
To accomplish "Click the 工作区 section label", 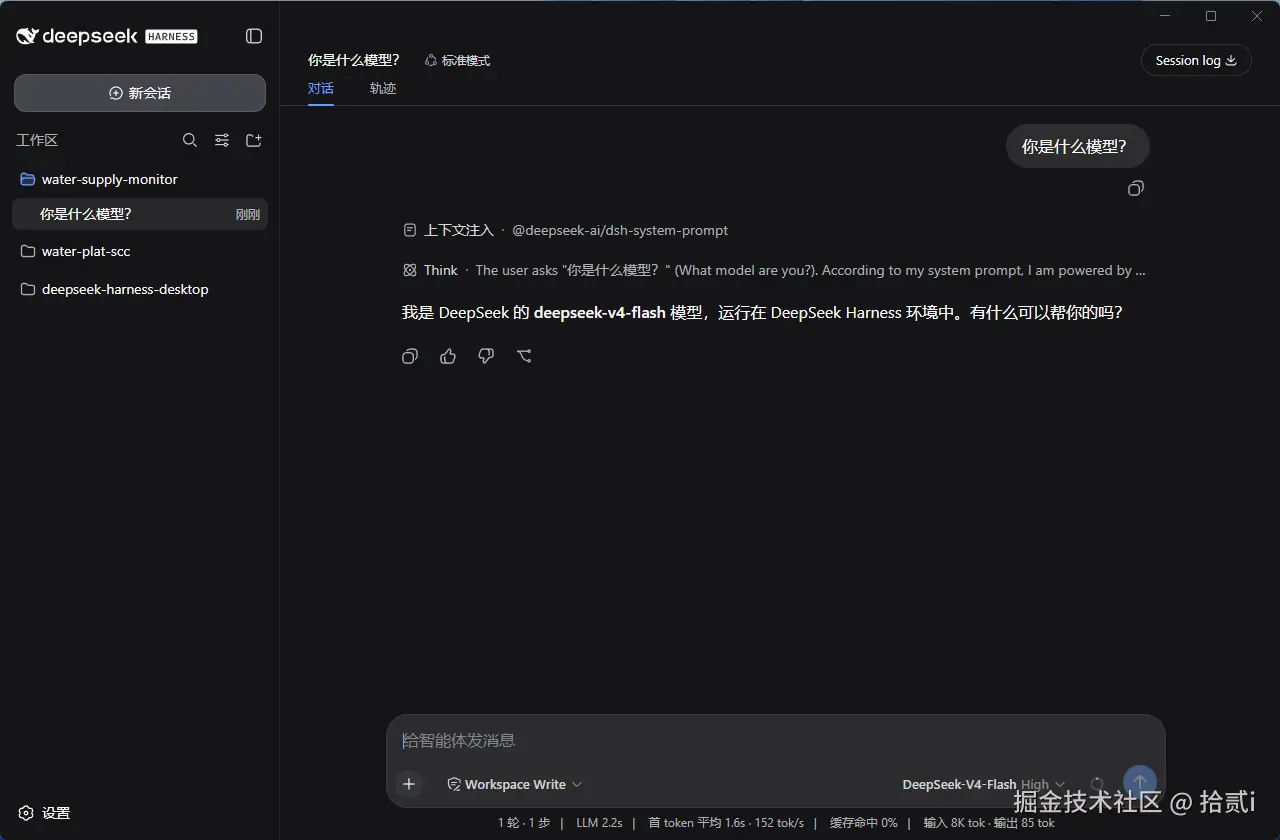I will tap(37, 140).
